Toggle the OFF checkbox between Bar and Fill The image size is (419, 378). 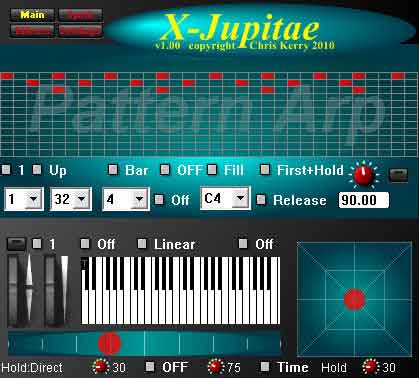[x=165, y=170]
